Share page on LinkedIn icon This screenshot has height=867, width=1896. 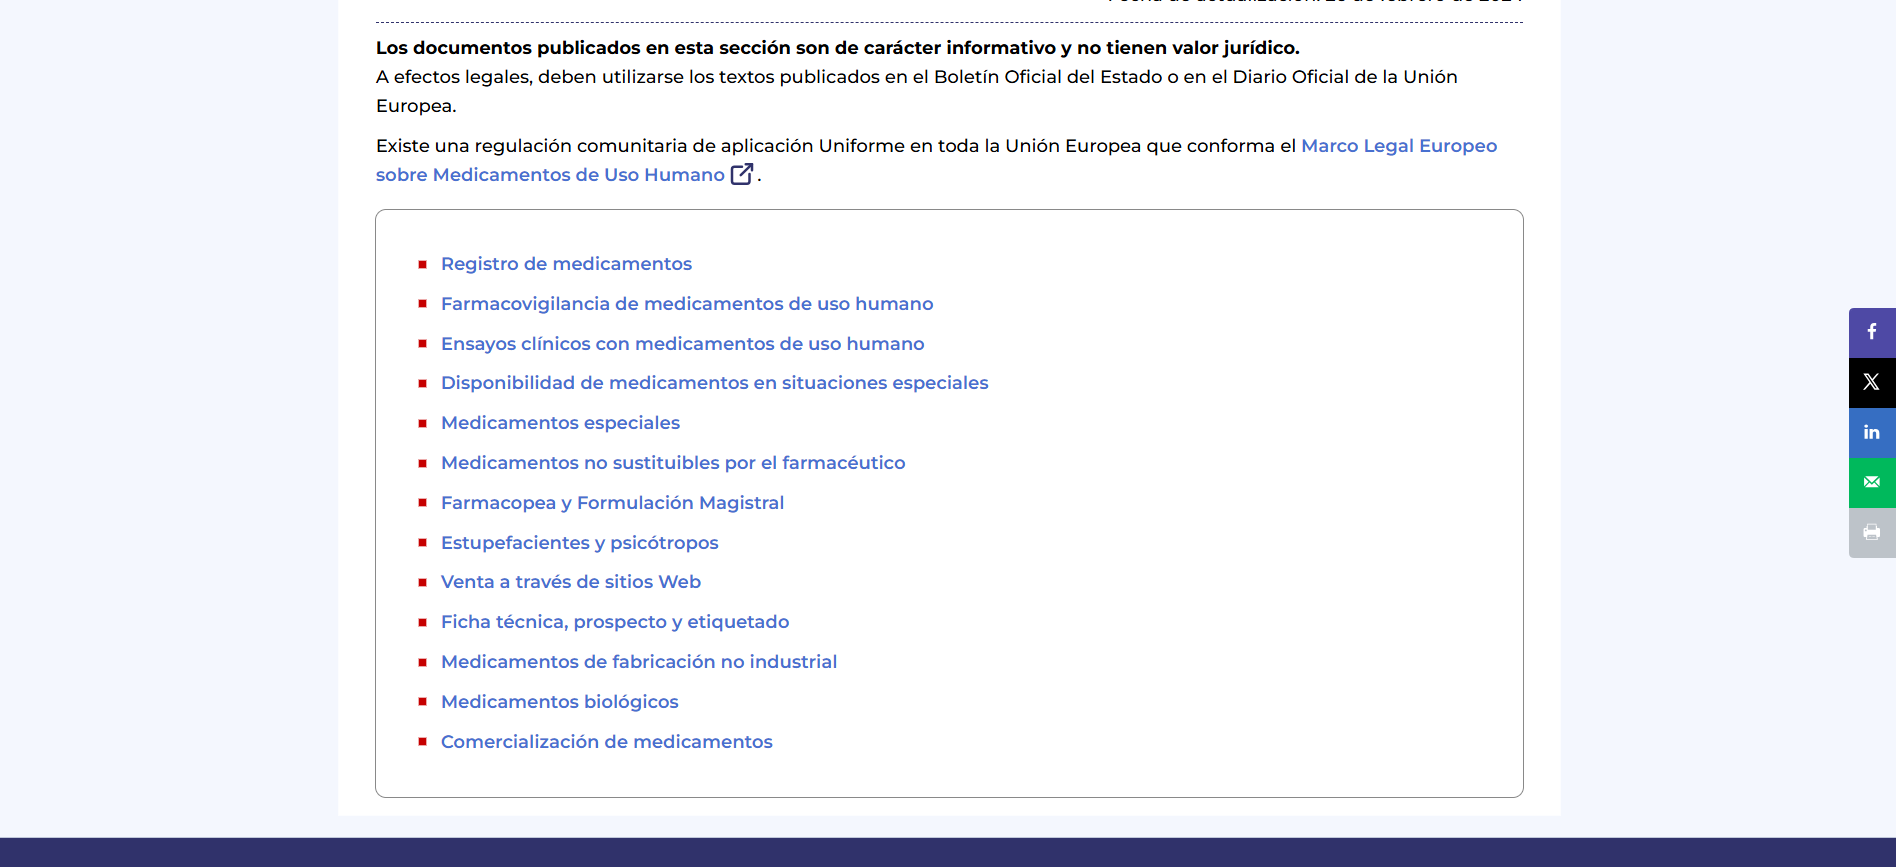tap(1872, 432)
